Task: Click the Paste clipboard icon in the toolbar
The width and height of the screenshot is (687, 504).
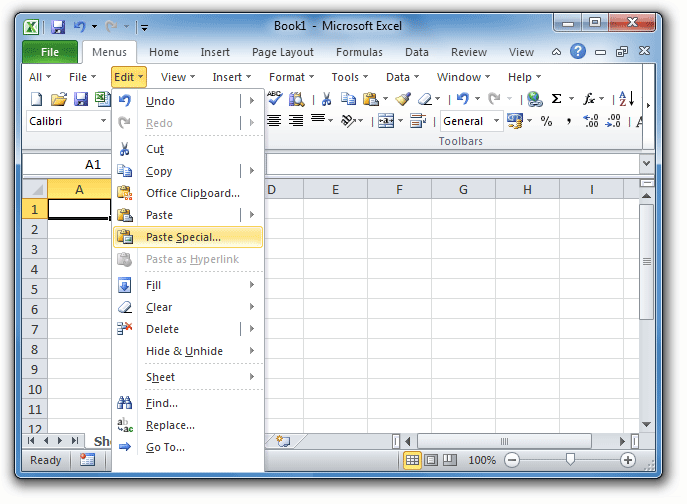Action: (371, 99)
